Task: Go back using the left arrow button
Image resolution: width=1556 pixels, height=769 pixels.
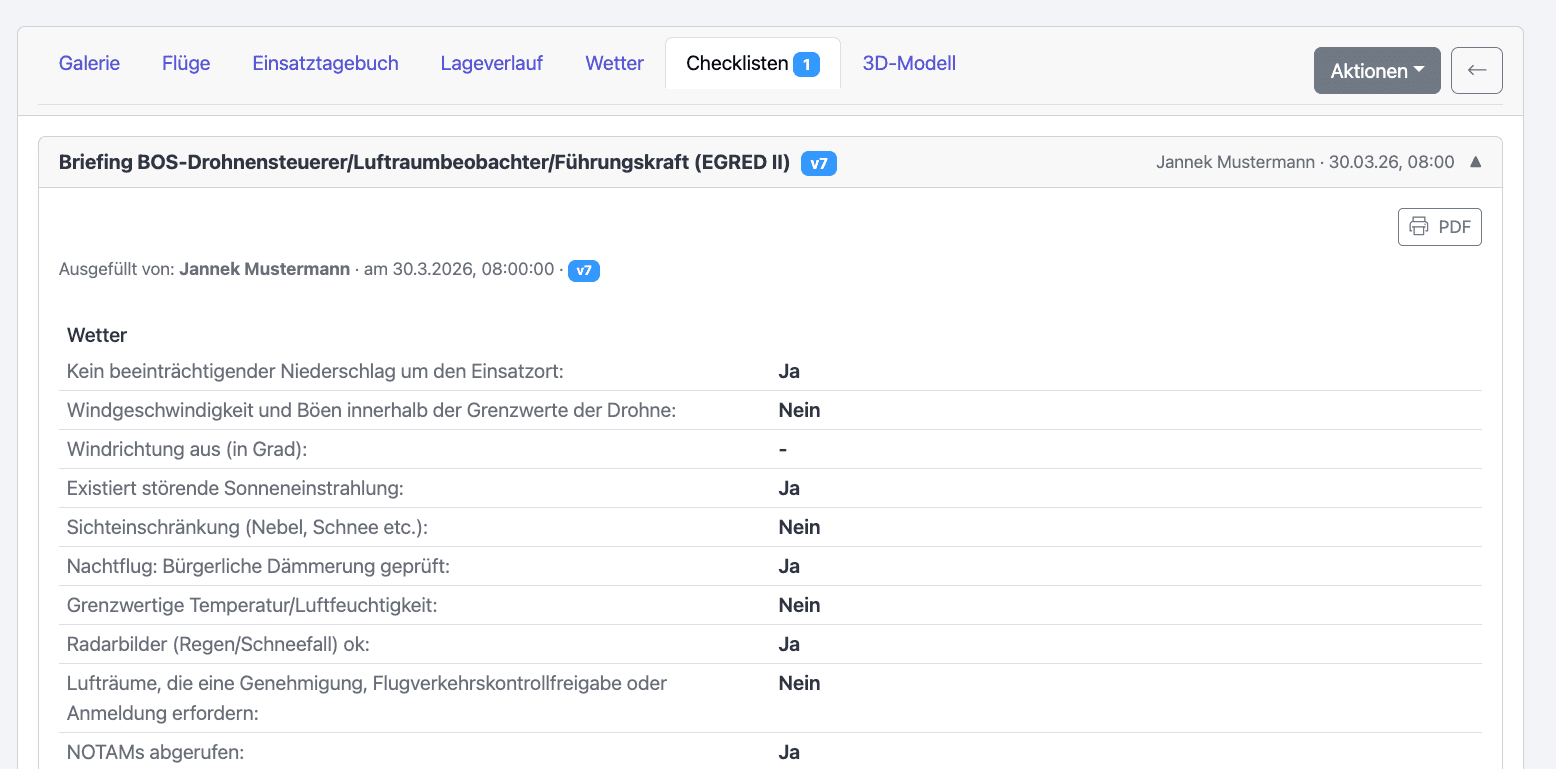Action: (1476, 70)
